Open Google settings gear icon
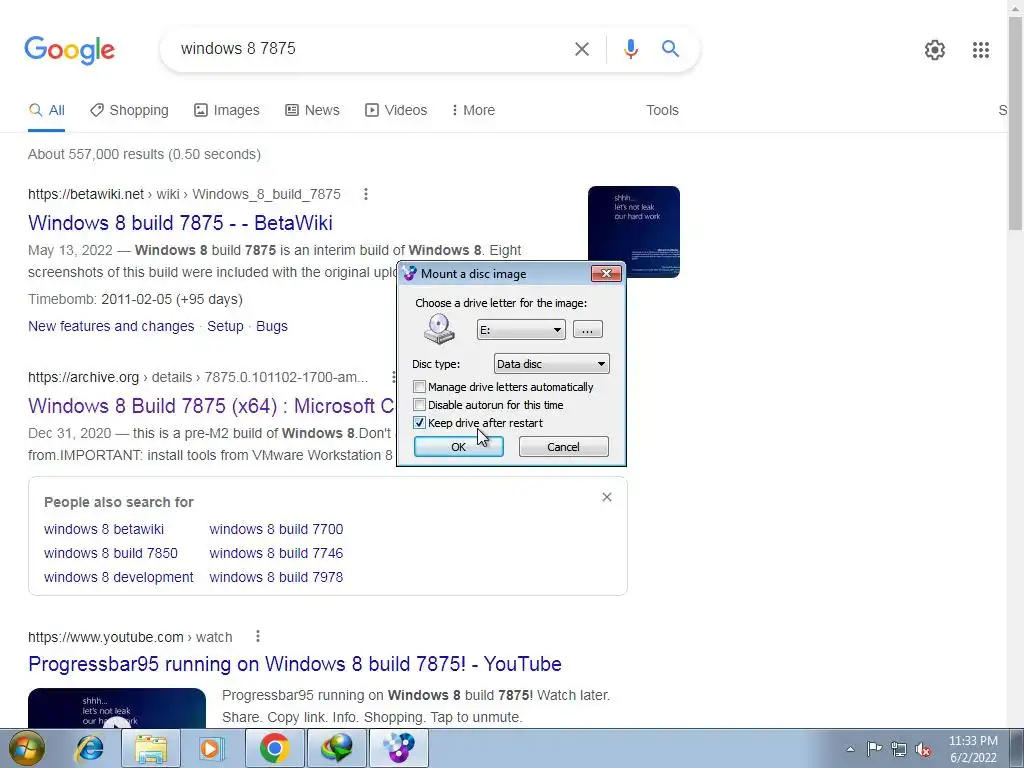Screen dimensions: 1024x768 (x=935, y=50)
